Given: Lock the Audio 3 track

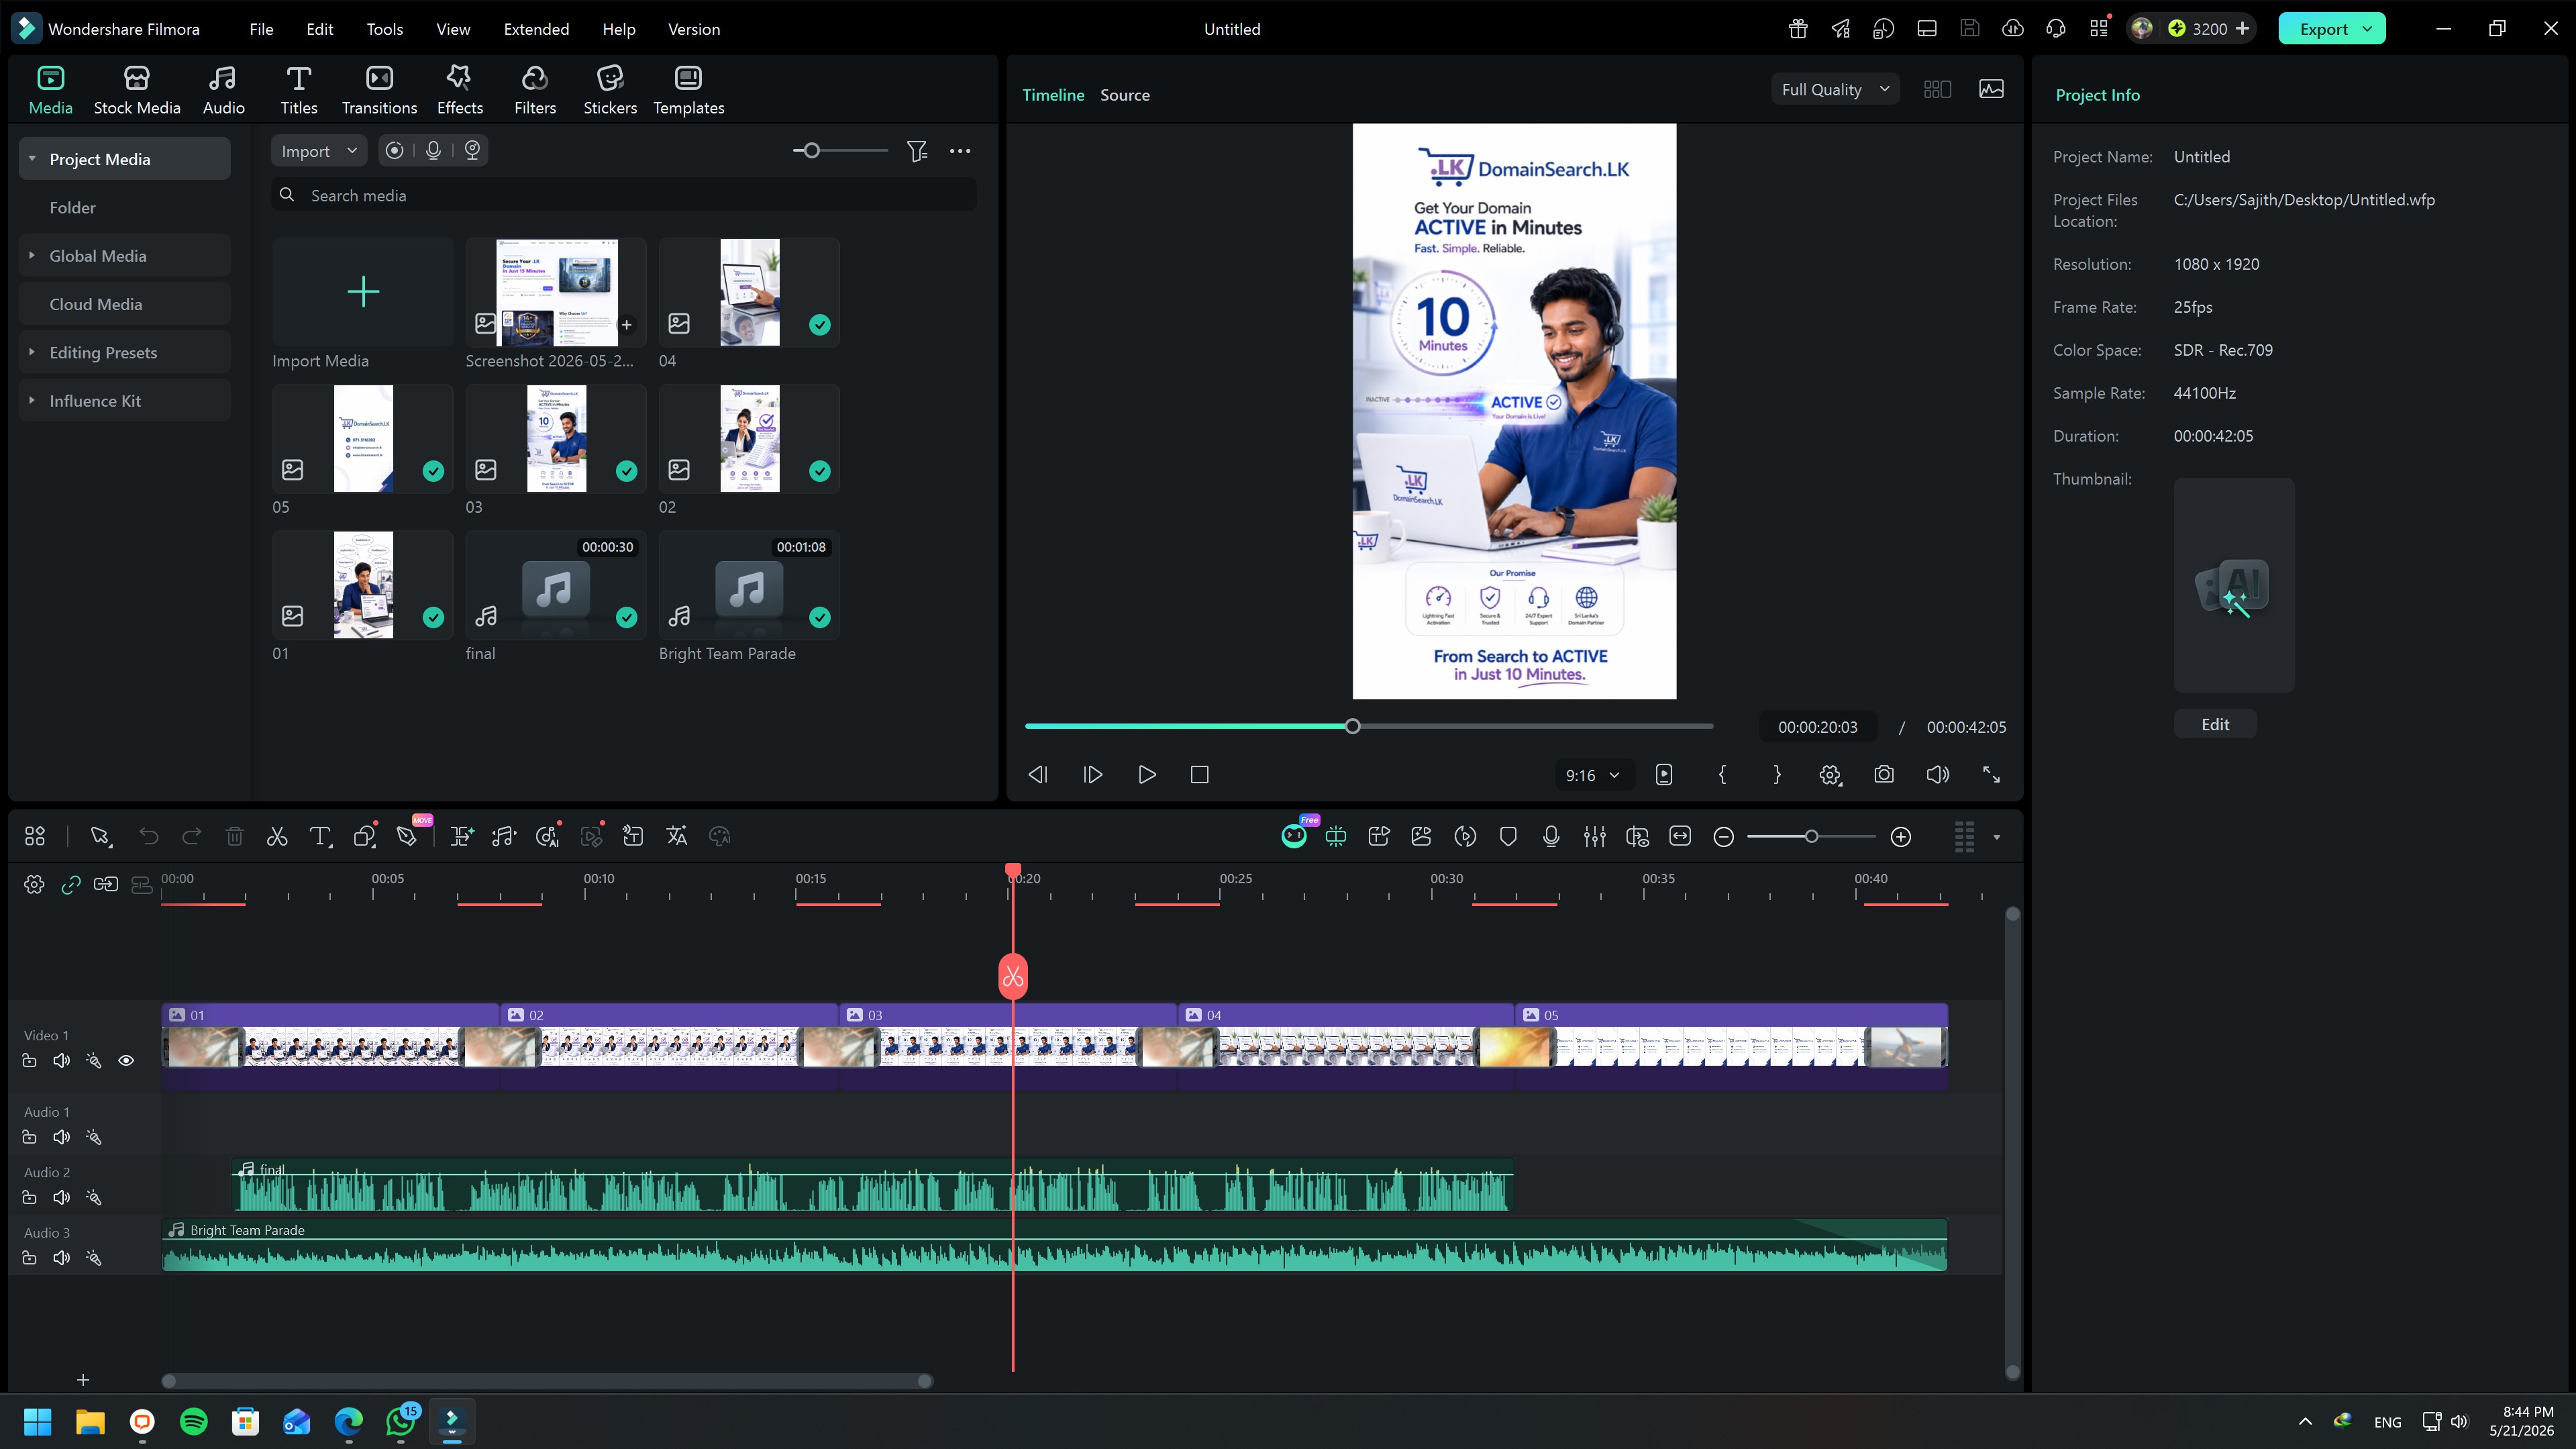Looking at the screenshot, I should 29,1258.
